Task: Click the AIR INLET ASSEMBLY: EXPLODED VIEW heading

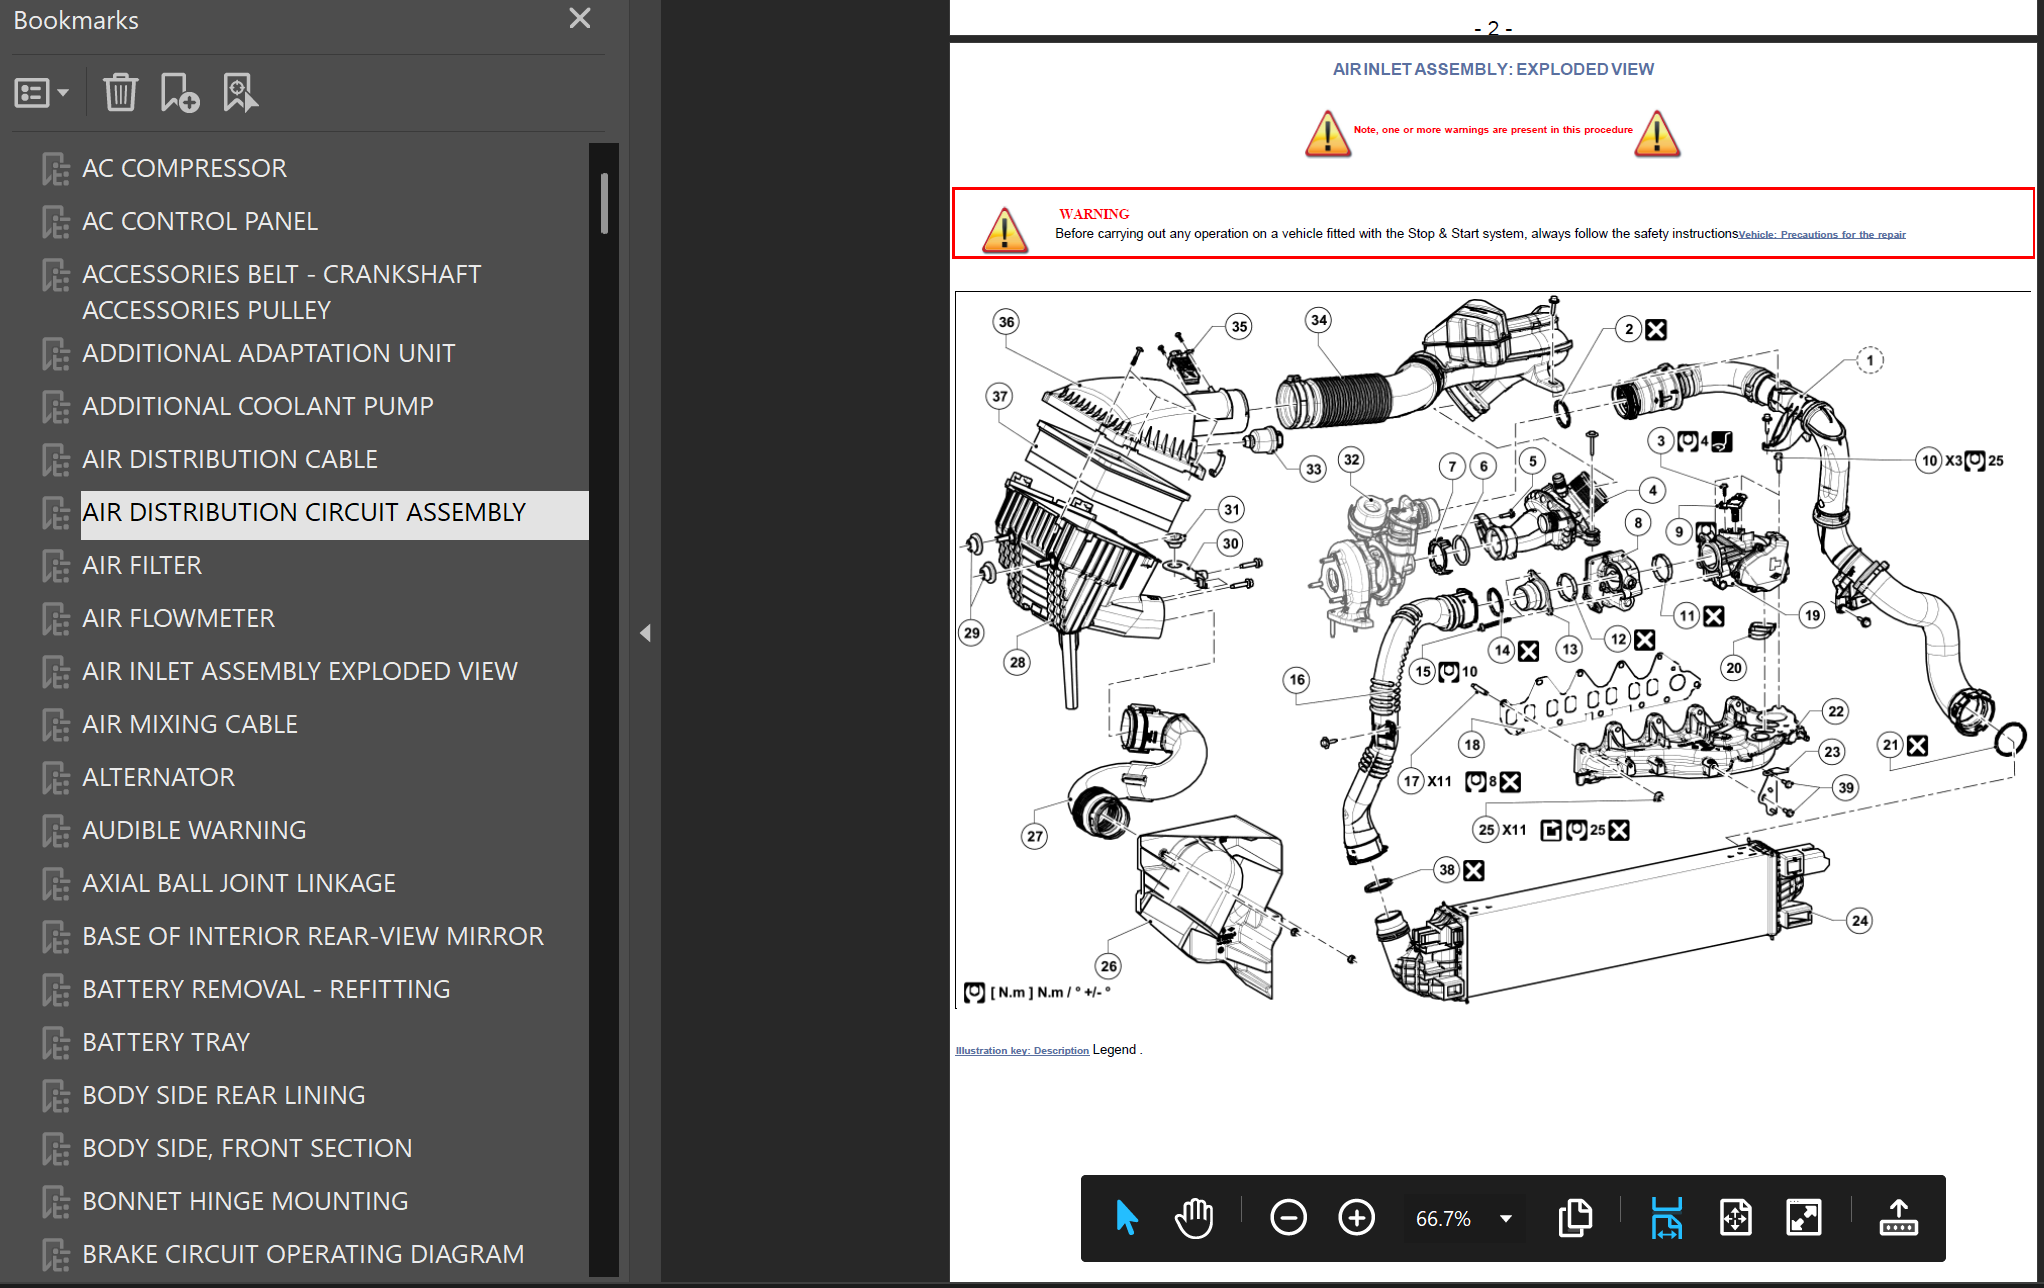Action: coord(1493,69)
